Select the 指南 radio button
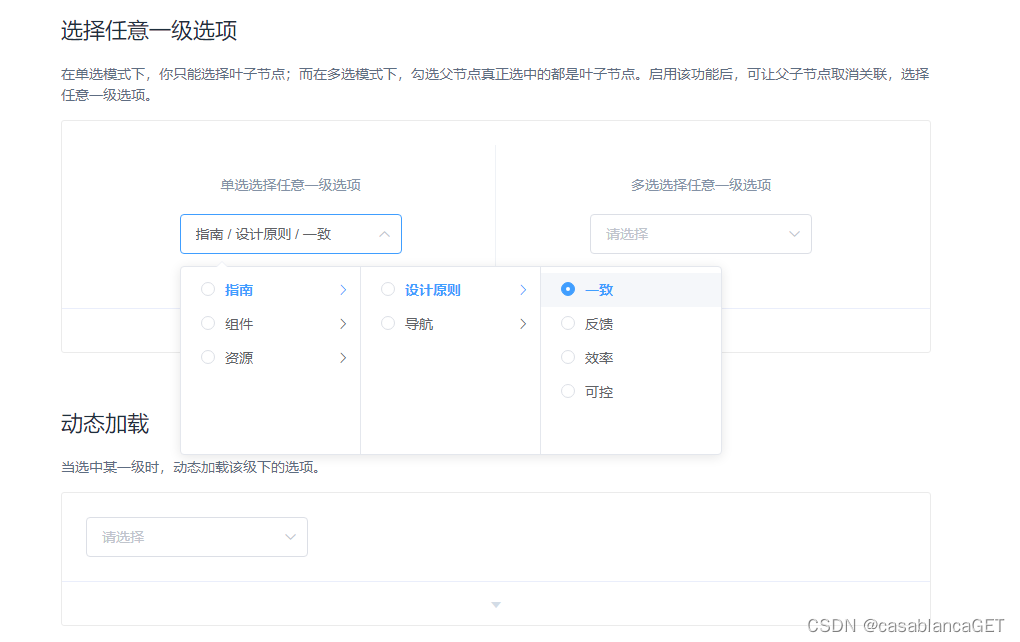1020x642 pixels. [x=208, y=289]
